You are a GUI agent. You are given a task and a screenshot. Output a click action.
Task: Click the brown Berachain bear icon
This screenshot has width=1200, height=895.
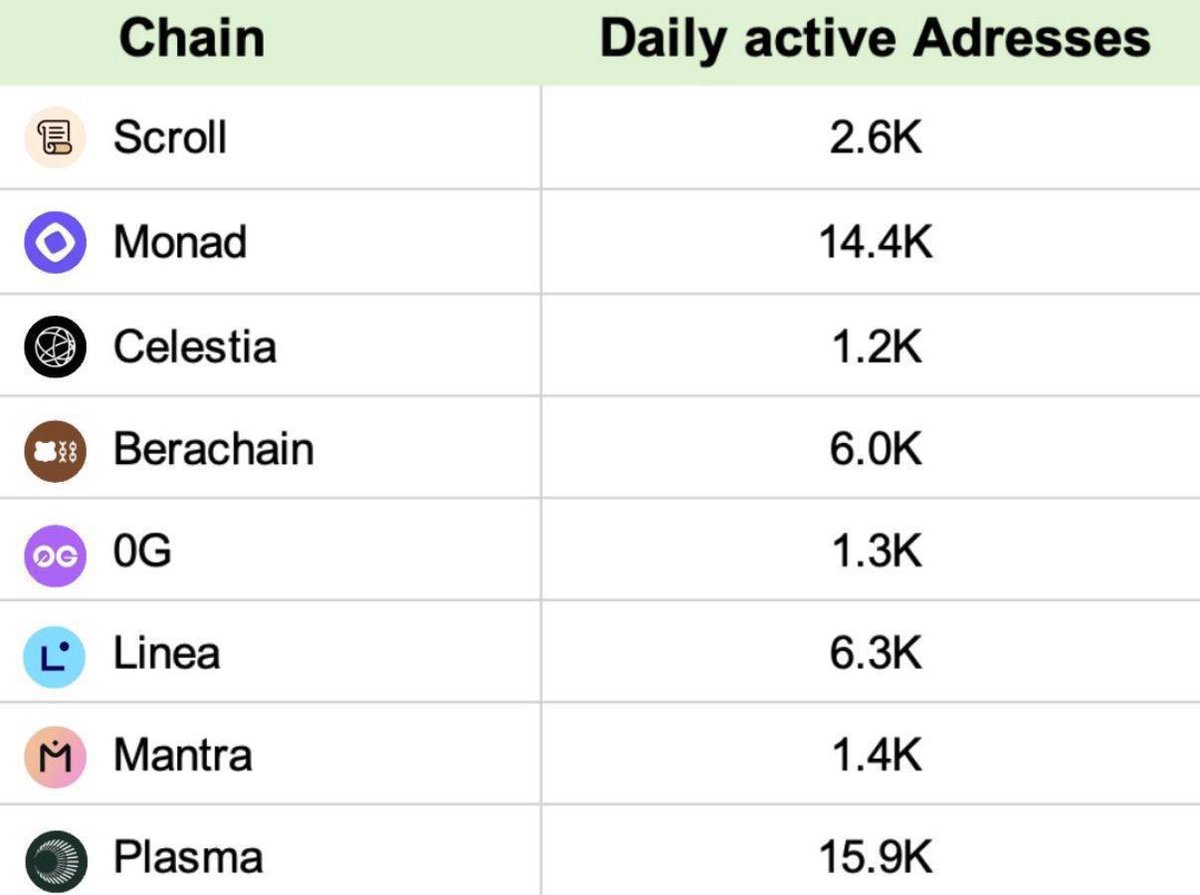click(55, 450)
